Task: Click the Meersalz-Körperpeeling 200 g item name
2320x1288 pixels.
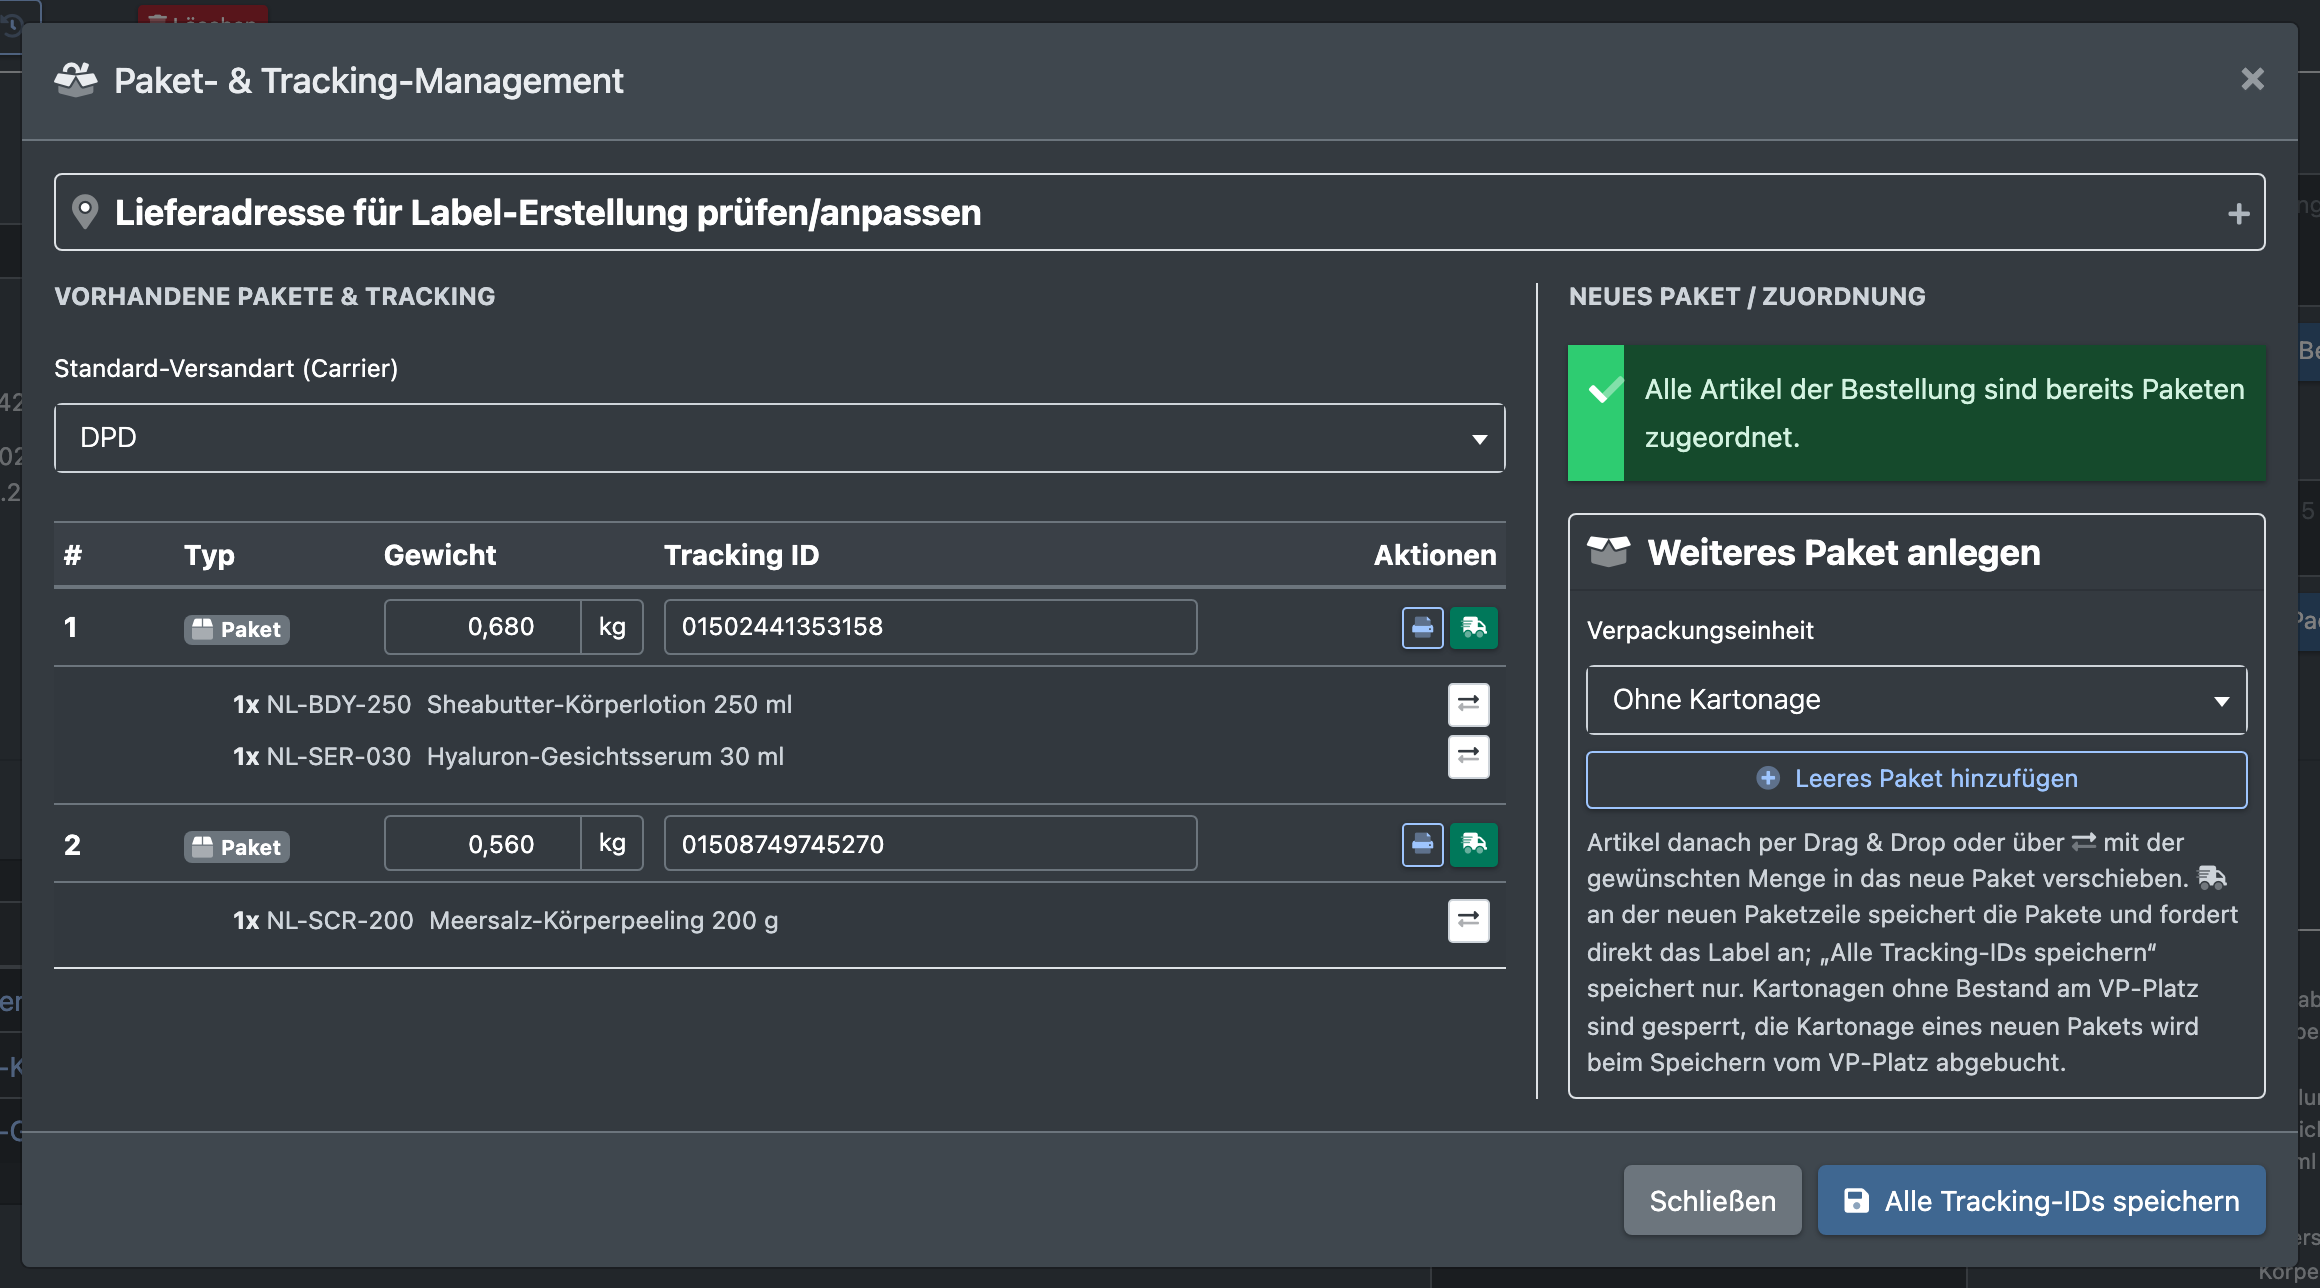Action: pyautogui.click(x=604, y=920)
